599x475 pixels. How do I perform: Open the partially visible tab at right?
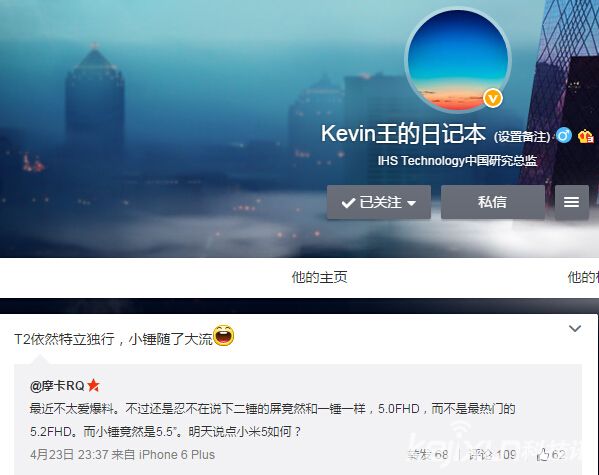(x=583, y=277)
